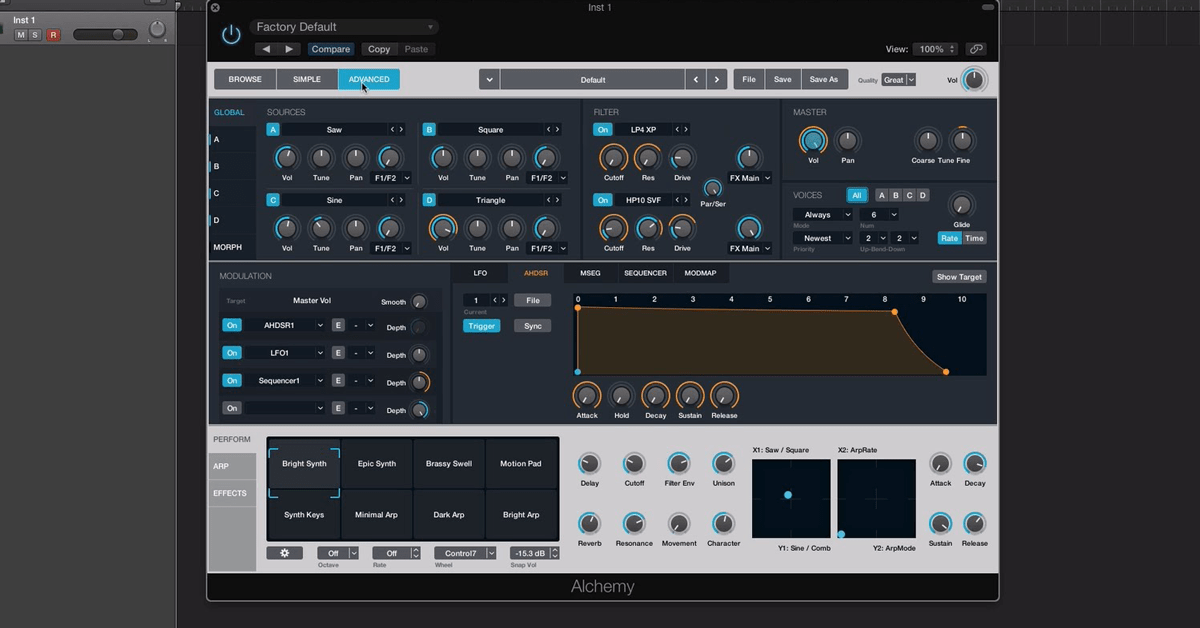The height and width of the screenshot is (628, 1200).
Task: Open the Control7 wheel assignment dropdown
Action: pyautogui.click(x=464, y=552)
